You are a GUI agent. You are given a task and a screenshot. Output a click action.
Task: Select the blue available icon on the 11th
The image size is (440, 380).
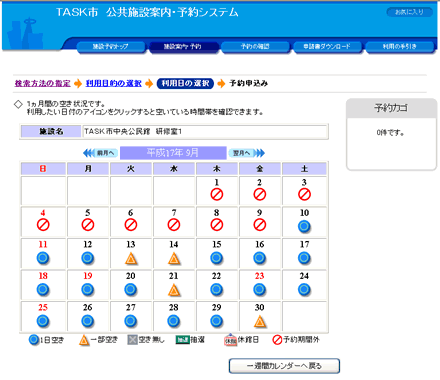coord(43,258)
